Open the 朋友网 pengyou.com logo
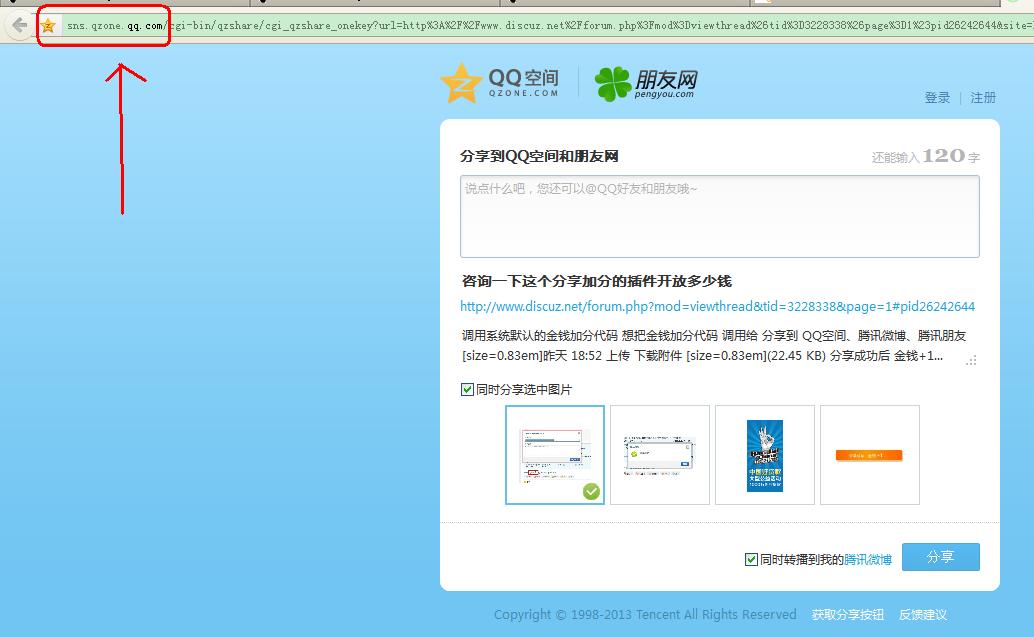Viewport: 1034px width, 637px height. [x=646, y=84]
